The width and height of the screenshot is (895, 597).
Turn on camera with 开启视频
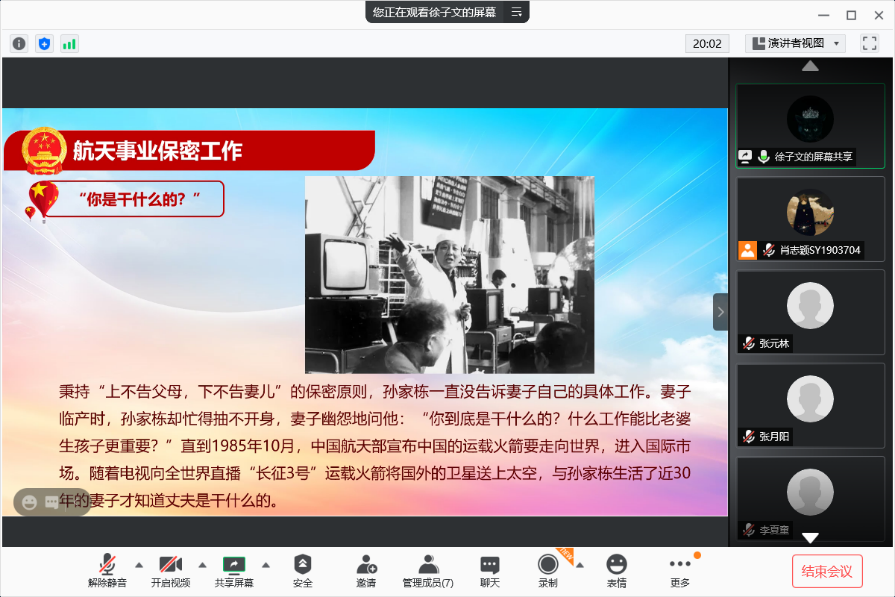click(170, 570)
